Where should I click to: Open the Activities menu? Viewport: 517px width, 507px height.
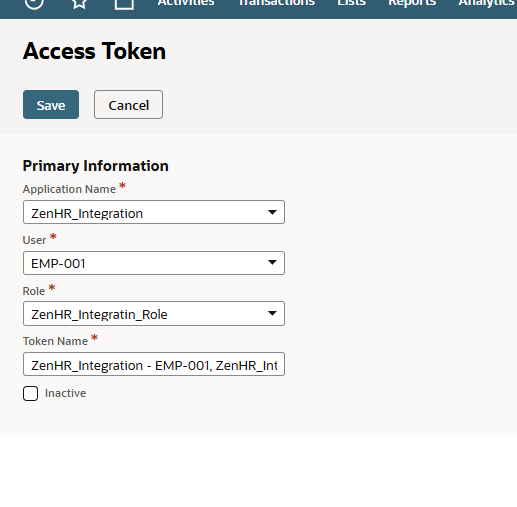186,3
